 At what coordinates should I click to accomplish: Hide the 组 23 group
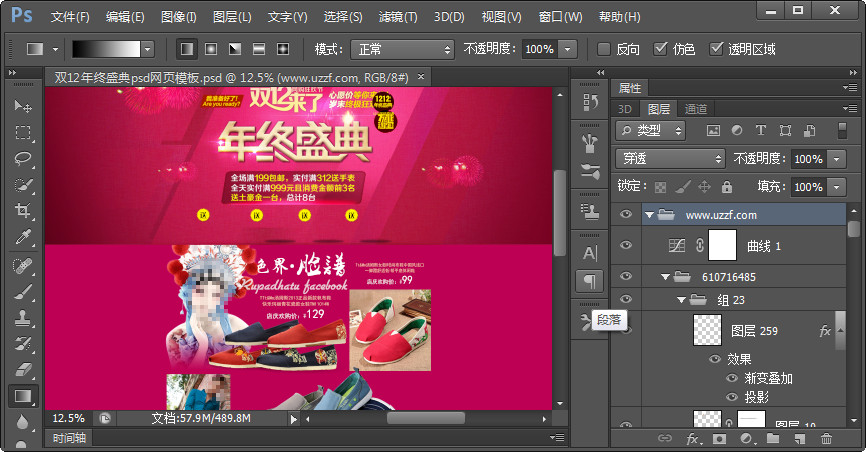(x=626, y=299)
